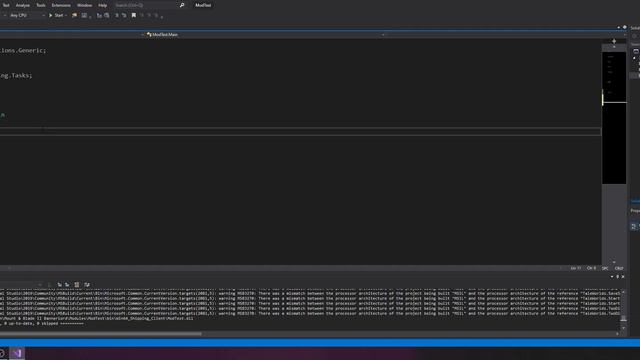The height and width of the screenshot is (360, 640).
Task: Click the ModTest solution name label
Action: pos(203,5)
